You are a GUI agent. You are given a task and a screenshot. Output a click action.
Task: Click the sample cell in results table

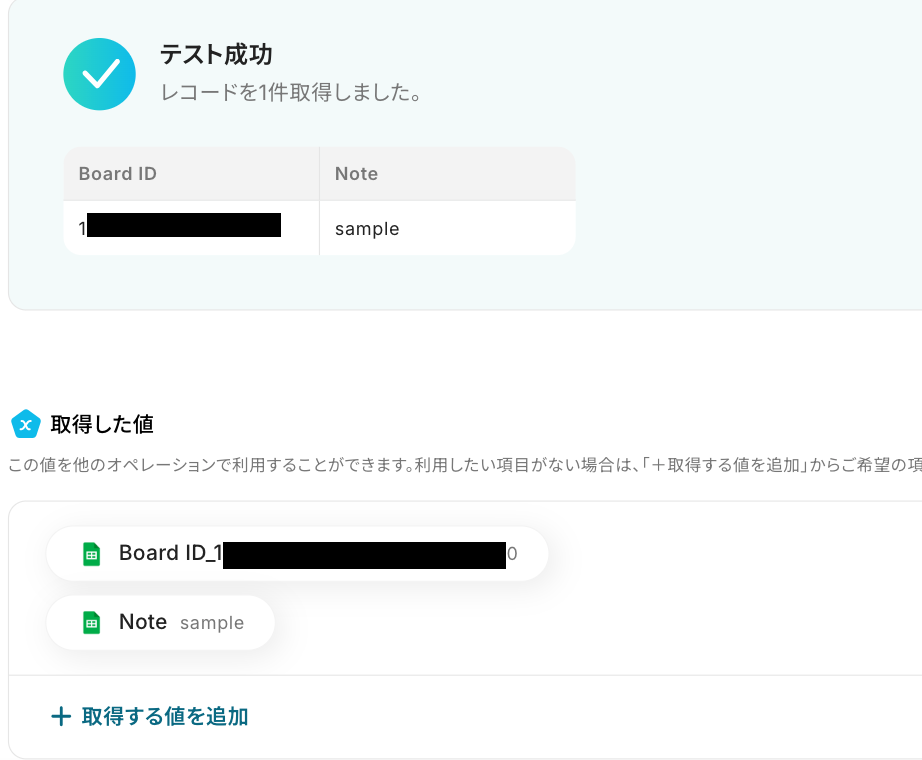(x=367, y=229)
